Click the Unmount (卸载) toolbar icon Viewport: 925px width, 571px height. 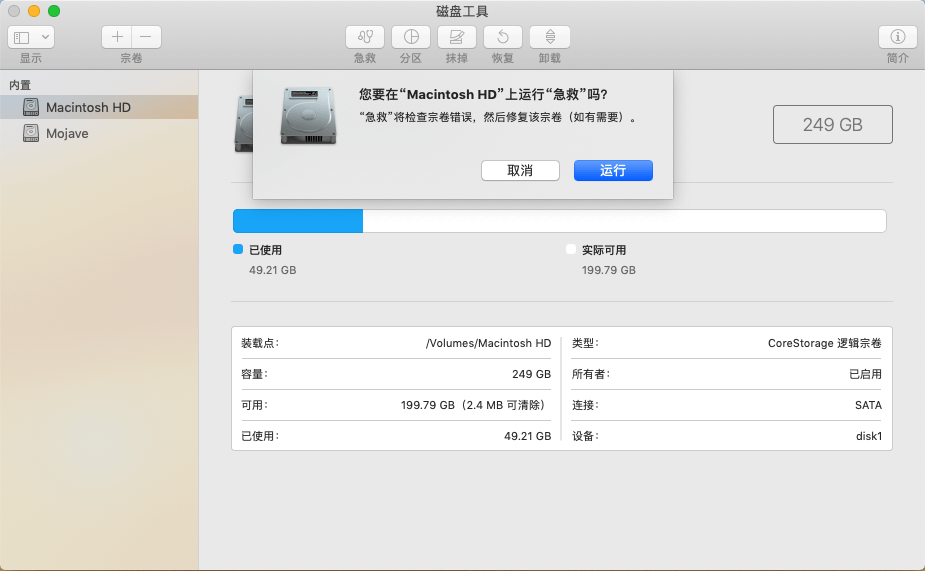[549, 37]
